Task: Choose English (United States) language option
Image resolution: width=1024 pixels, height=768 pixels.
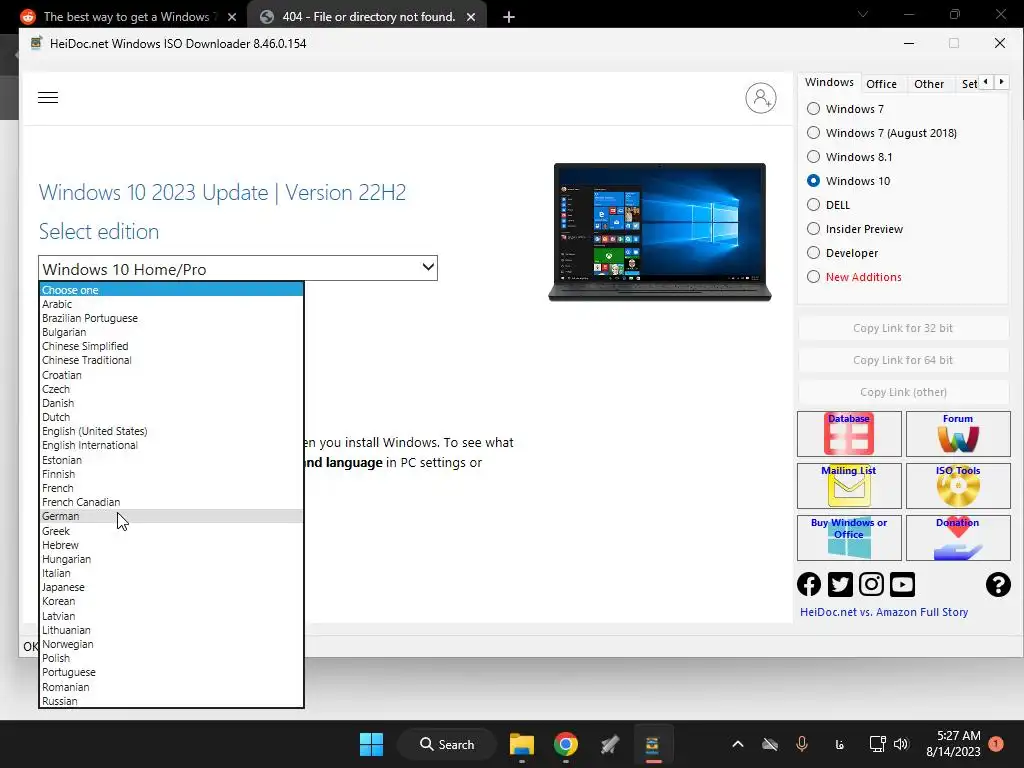Action: tap(171, 431)
